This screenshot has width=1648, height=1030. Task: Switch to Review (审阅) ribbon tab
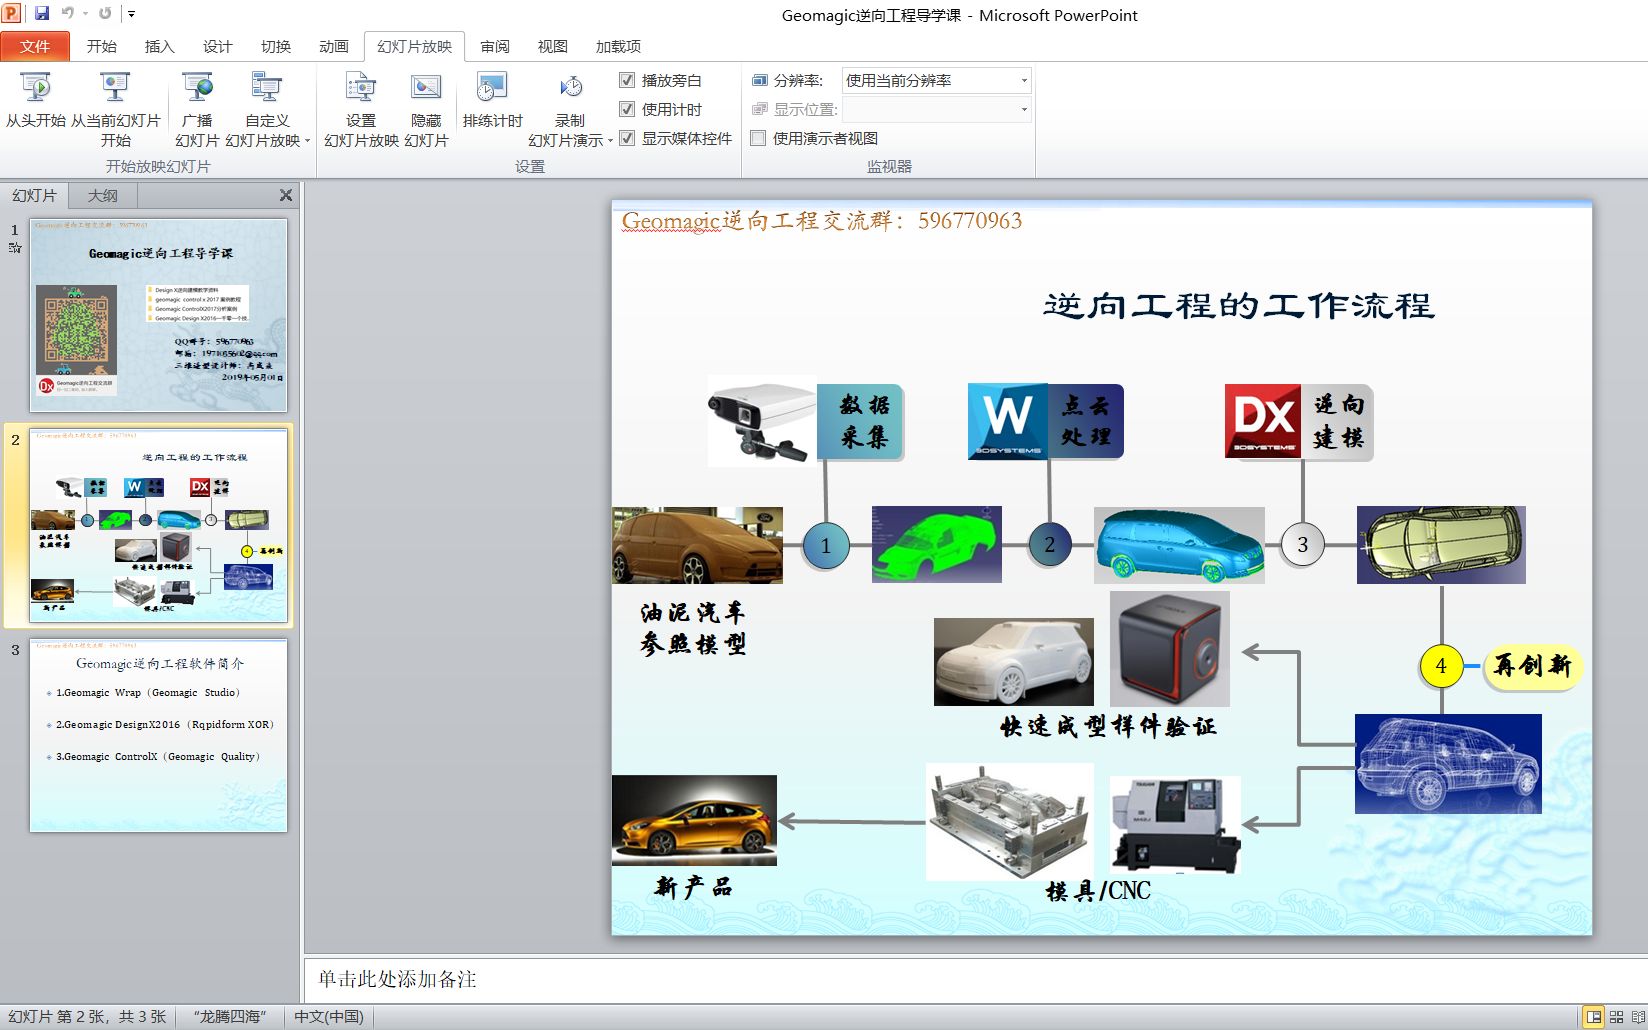click(x=494, y=46)
